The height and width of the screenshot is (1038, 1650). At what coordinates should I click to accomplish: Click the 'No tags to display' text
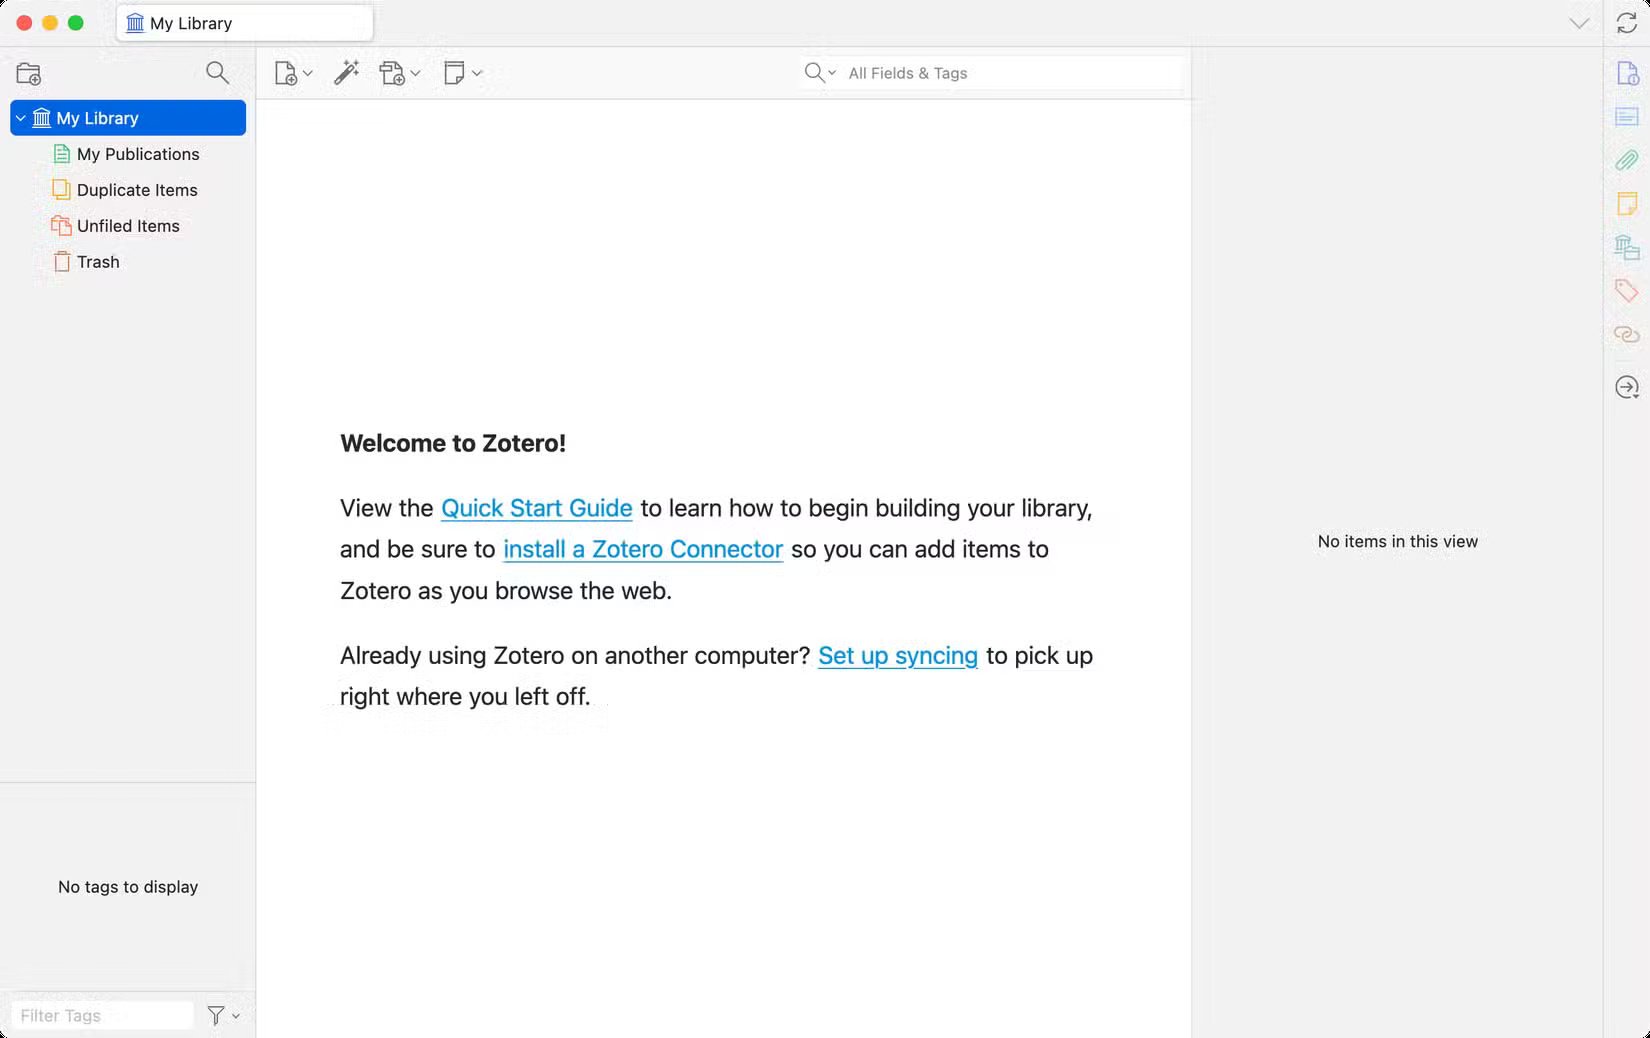click(x=128, y=887)
